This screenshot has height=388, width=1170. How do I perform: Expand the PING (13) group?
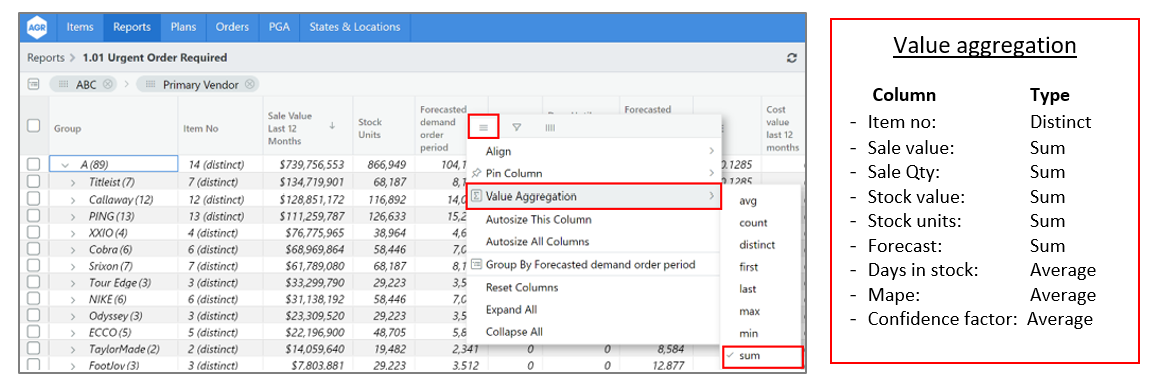[74, 216]
